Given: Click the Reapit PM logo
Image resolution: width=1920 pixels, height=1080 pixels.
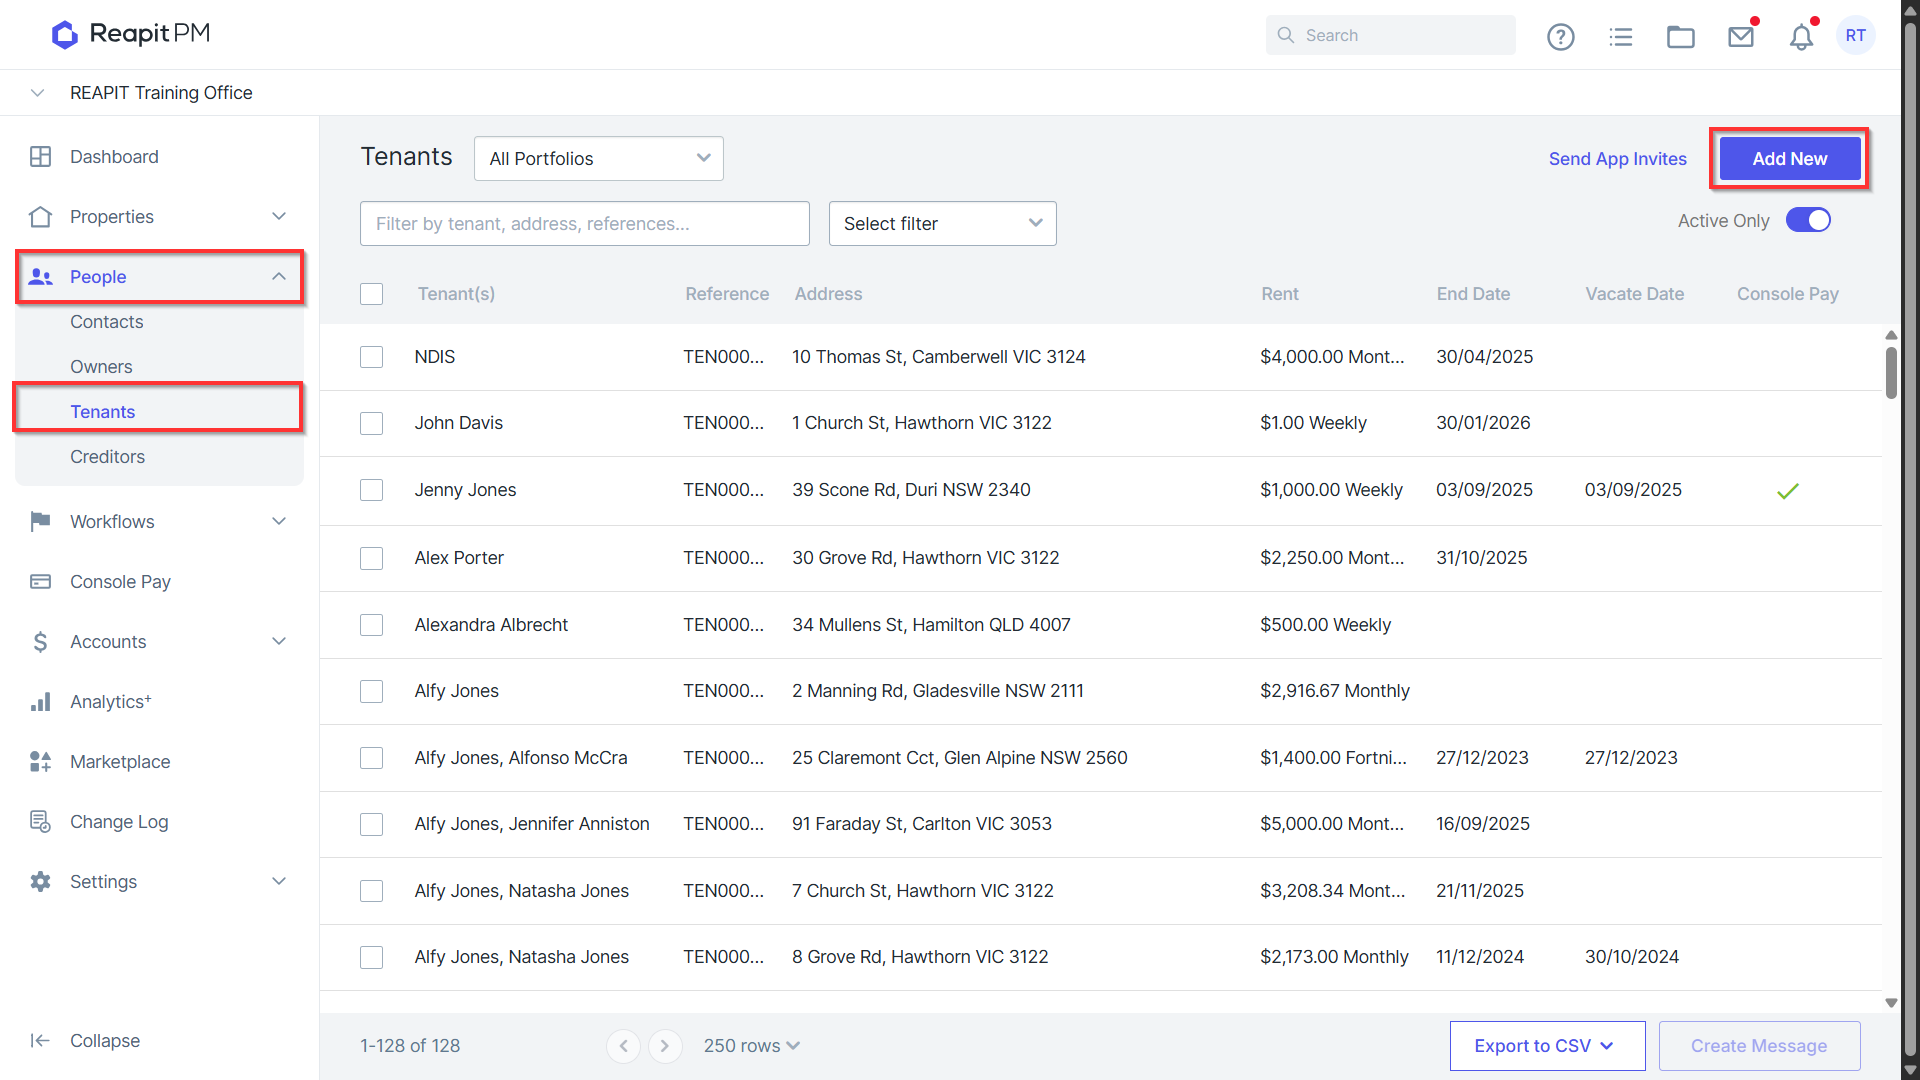Looking at the screenshot, I should coord(131,34).
